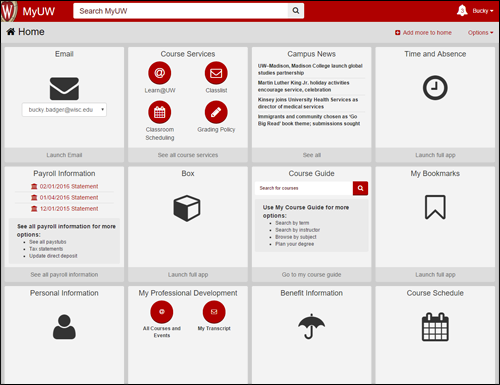Open the 12/01/2015 Statement
500x385 pixels.
(x=69, y=209)
